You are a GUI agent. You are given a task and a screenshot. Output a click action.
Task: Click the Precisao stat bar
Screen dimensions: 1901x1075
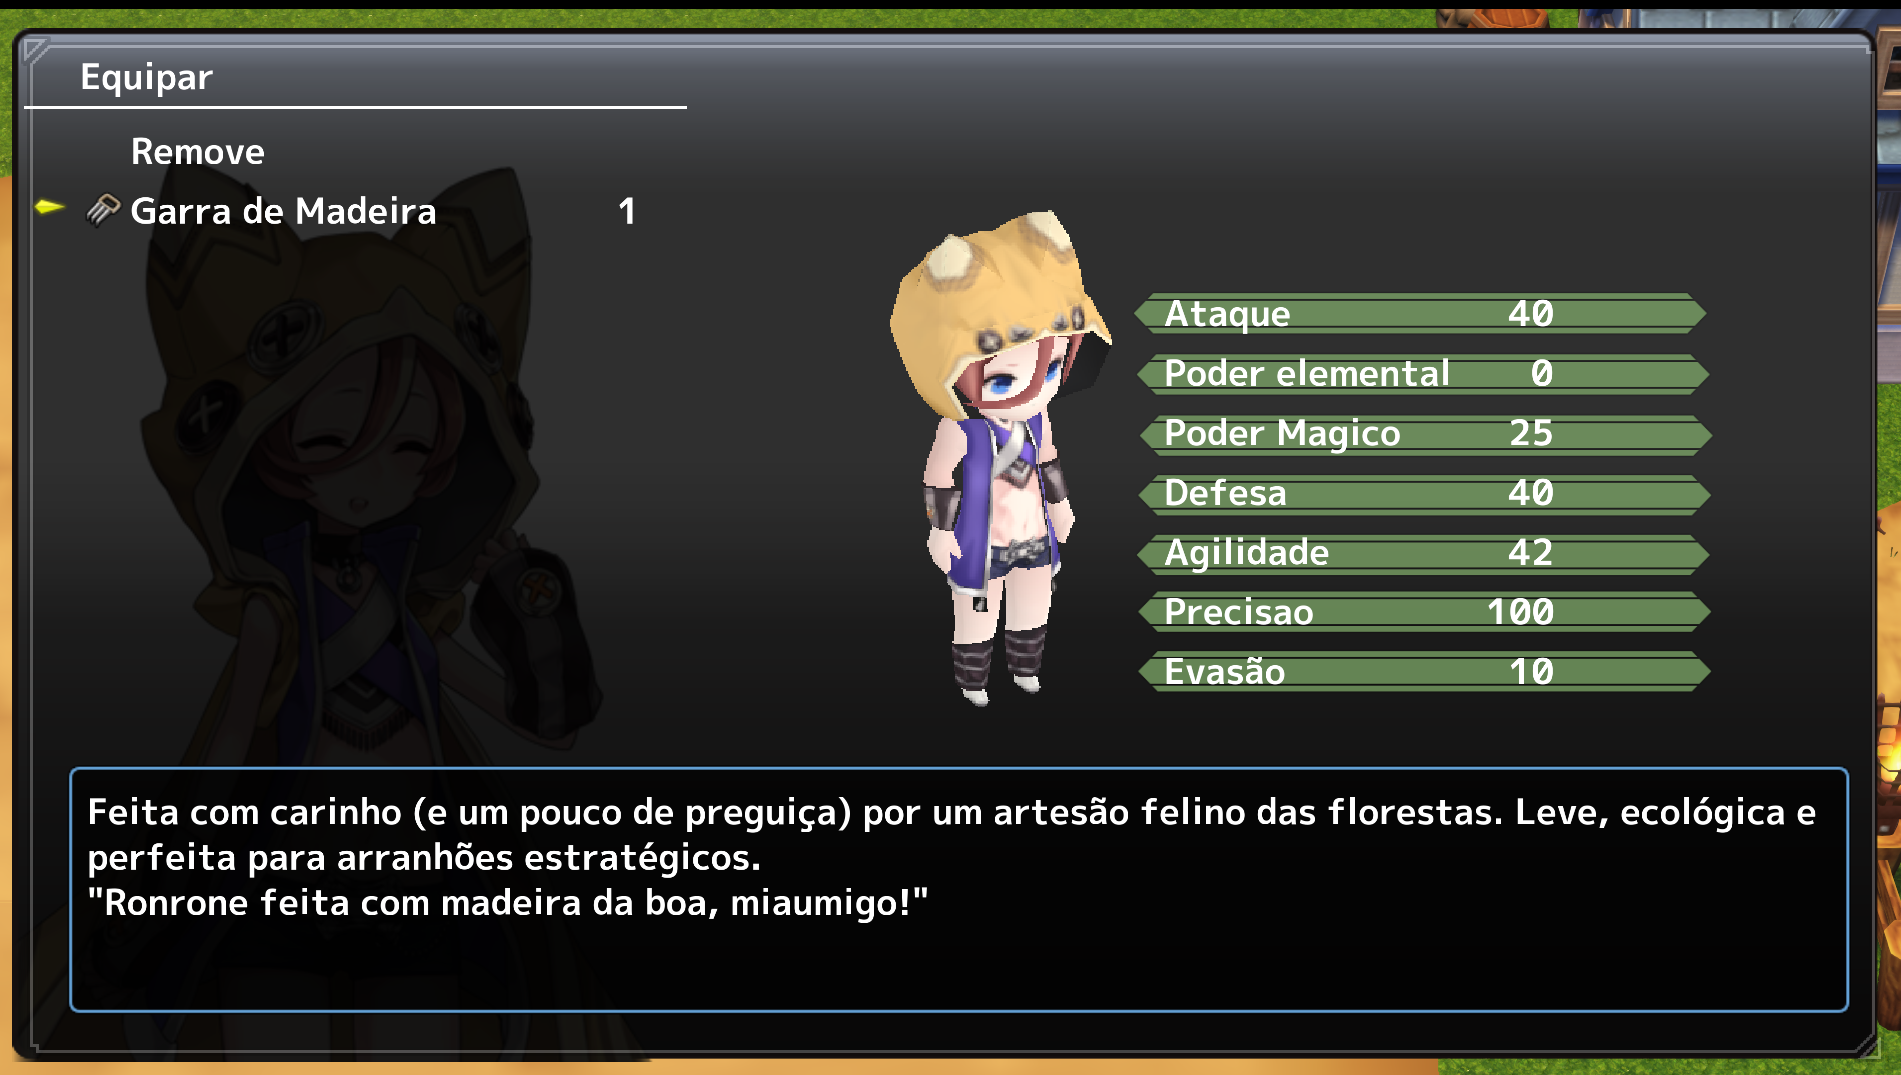[x=1423, y=612]
